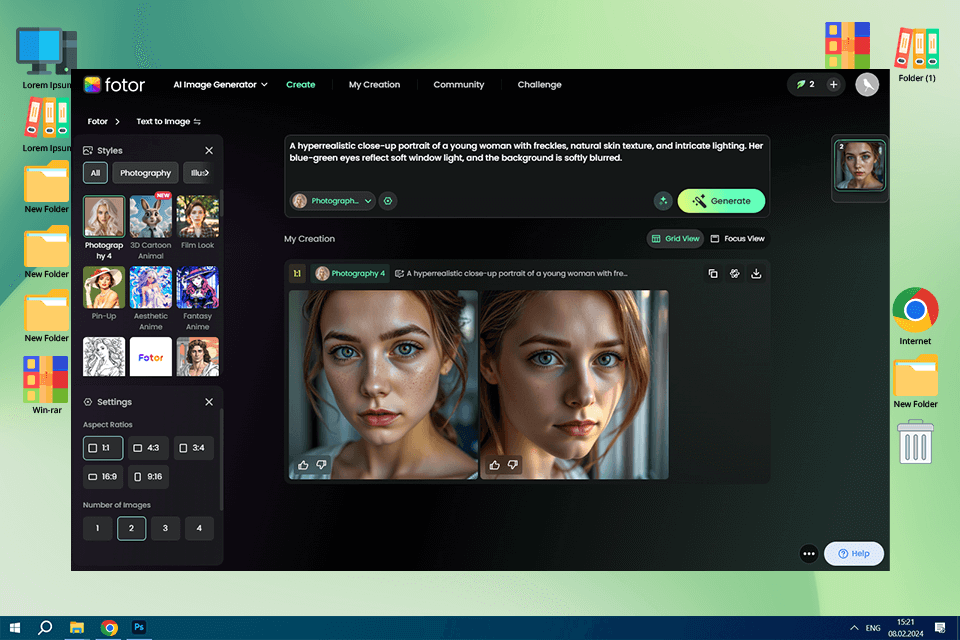Click the 1:1 ratio badge on creation
The image size is (960, 640).
297,274
